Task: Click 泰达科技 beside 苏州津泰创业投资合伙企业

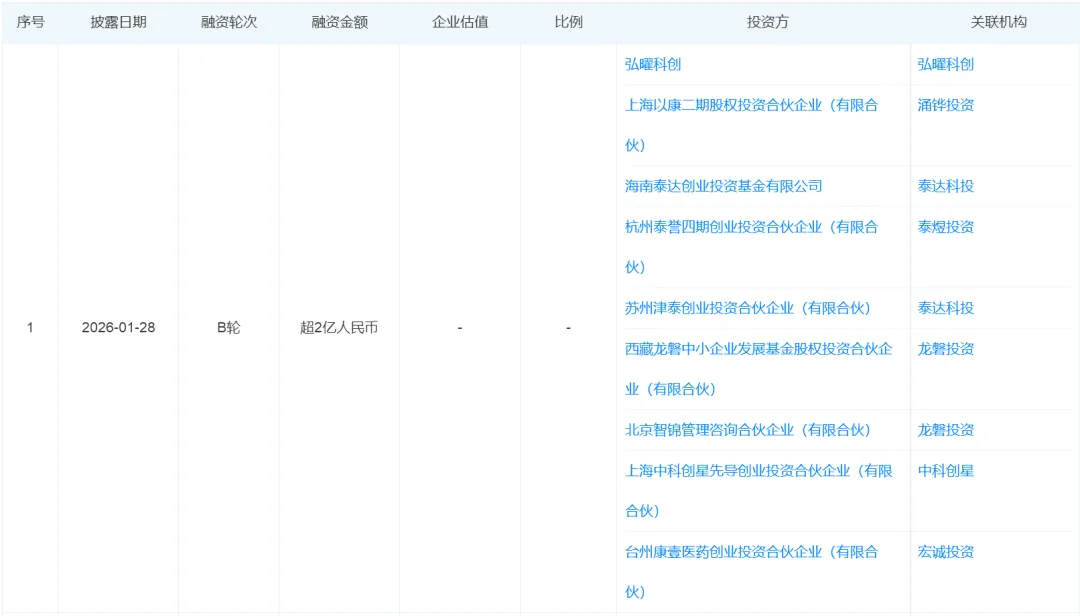Action: (x=945, y=308)
